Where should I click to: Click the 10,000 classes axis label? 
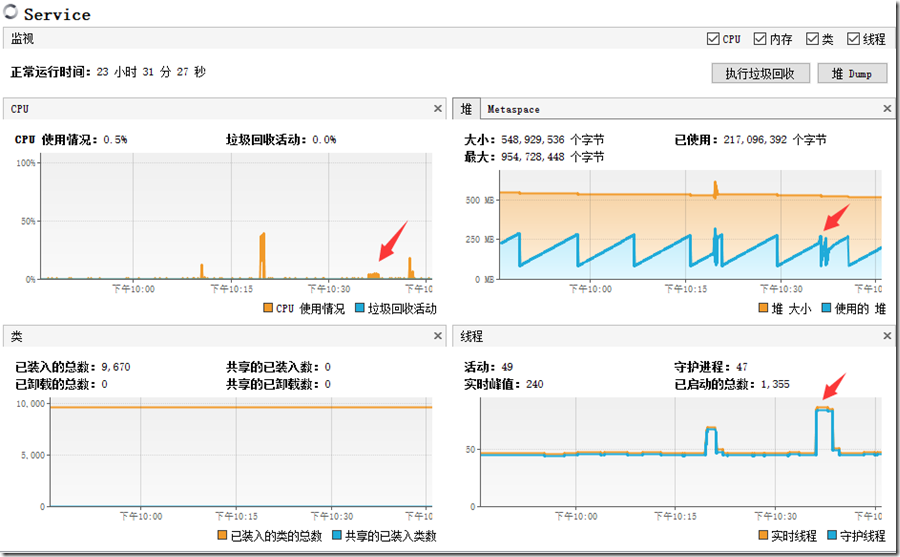(30, 404)
